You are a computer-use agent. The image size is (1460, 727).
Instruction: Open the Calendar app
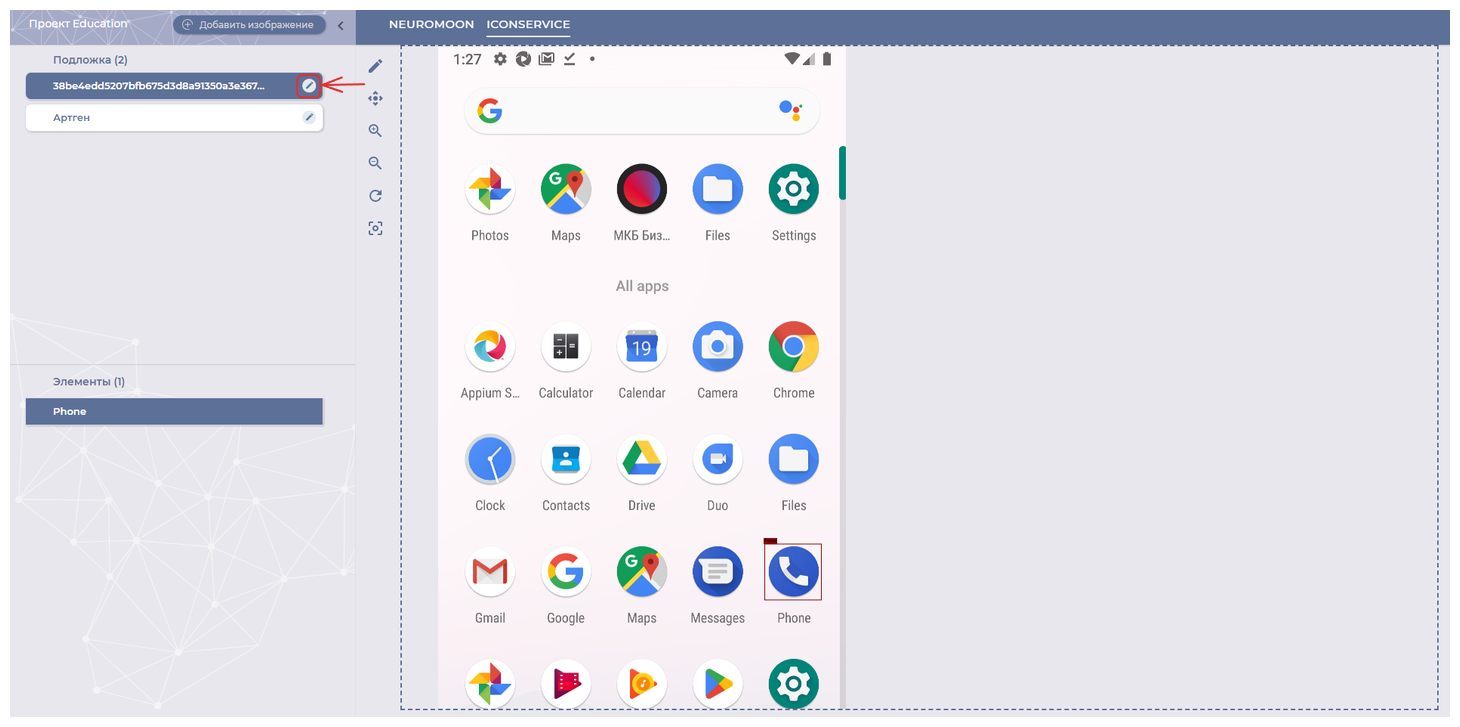point(642,347)
